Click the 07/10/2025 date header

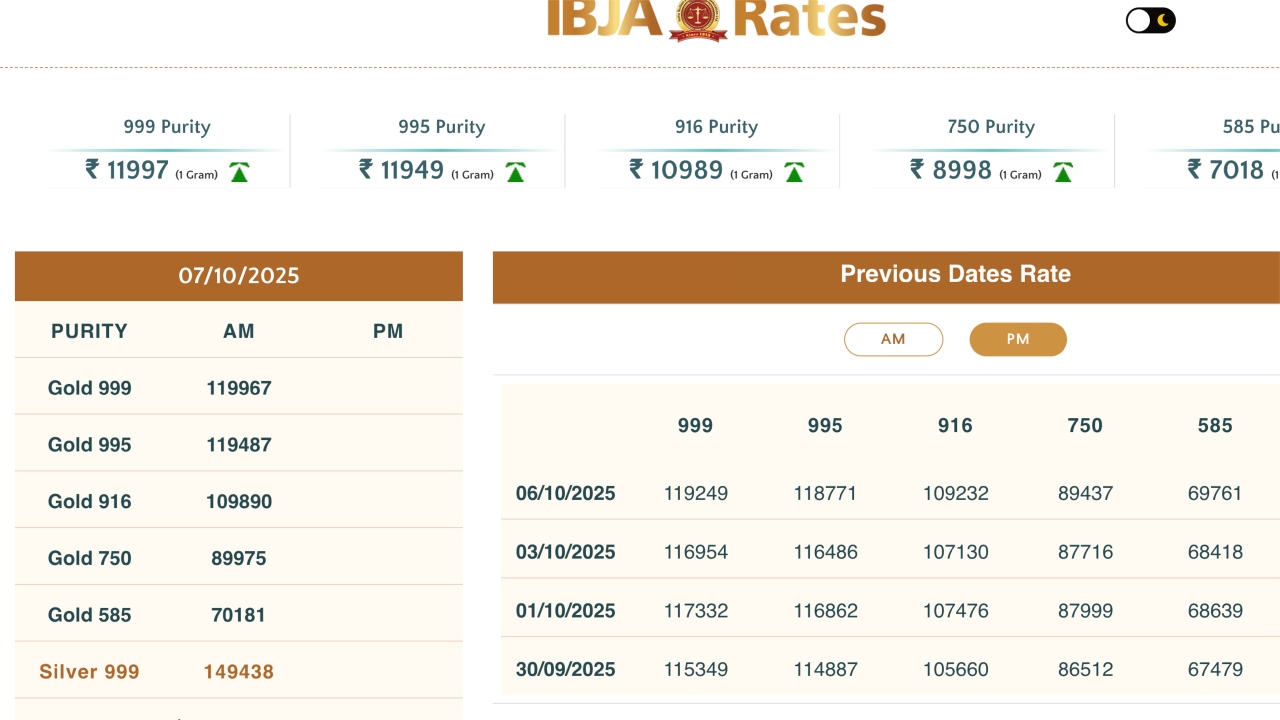(239, 276)
